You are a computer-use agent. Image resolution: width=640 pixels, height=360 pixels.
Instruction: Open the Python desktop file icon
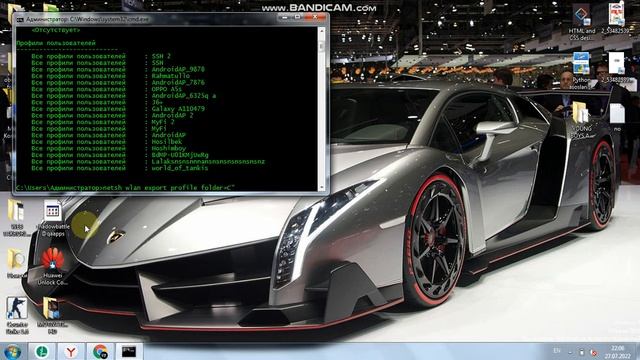pyautogui.click(x=581, y=70)
